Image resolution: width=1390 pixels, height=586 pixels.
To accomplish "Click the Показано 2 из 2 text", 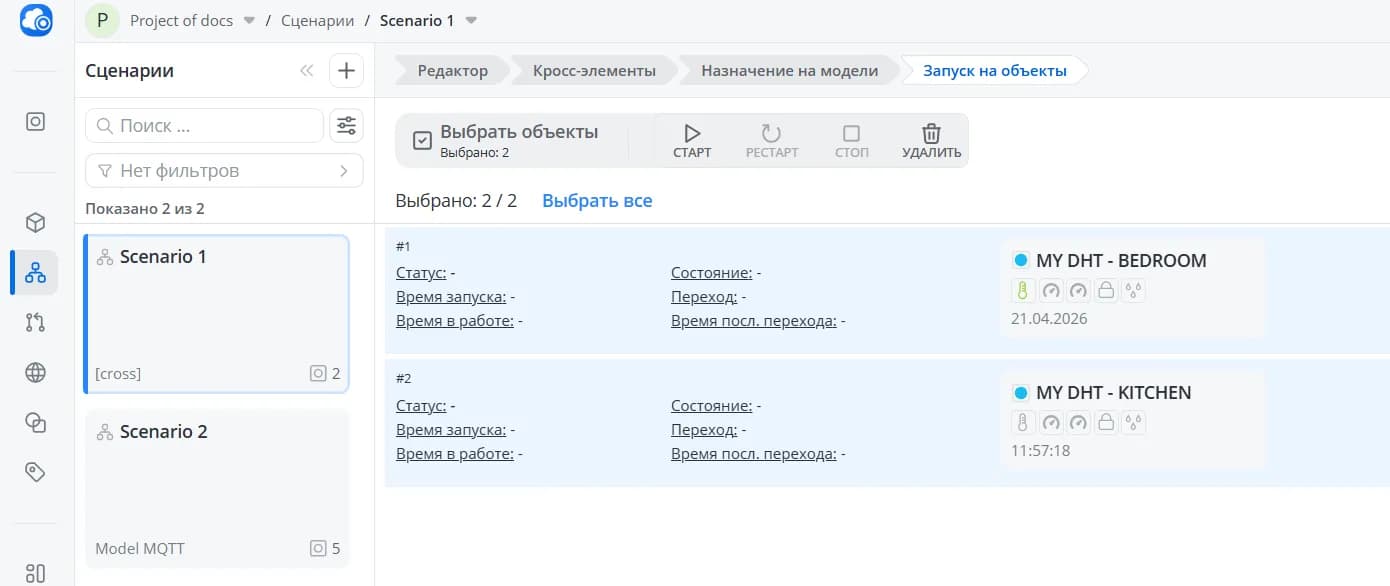I will click(x=145, y=209).
